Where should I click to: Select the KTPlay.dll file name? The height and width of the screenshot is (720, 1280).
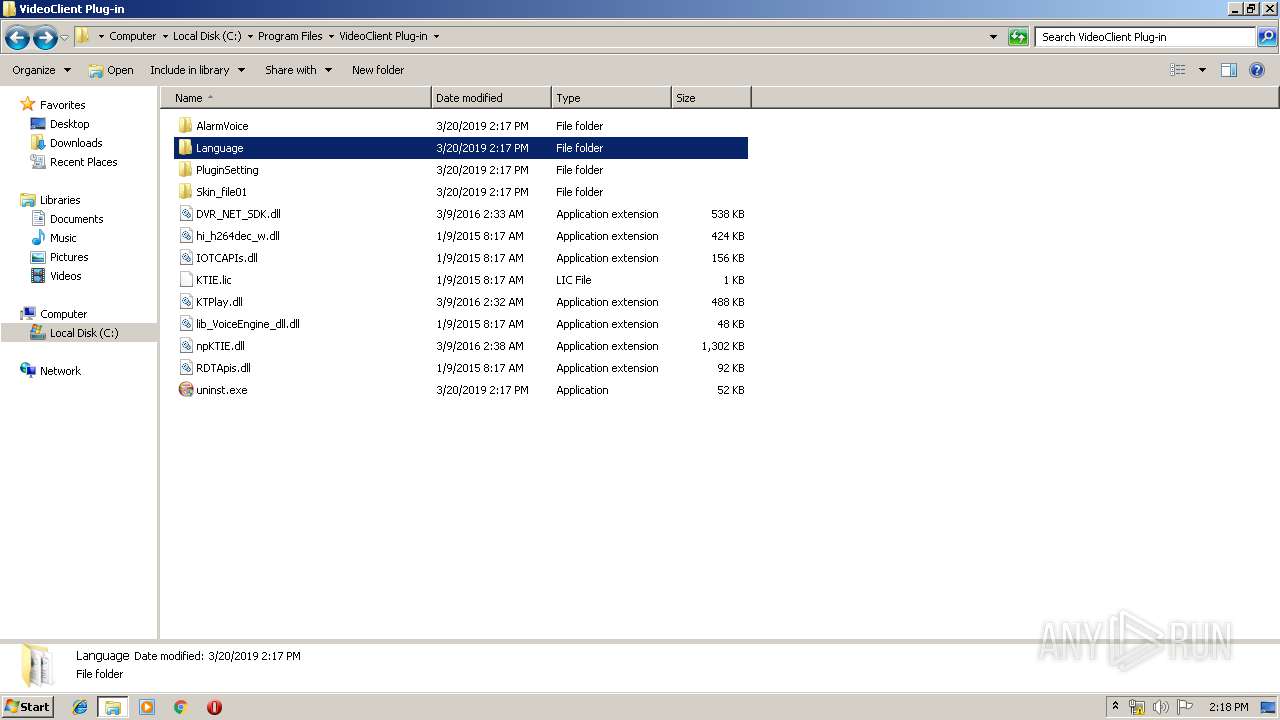tap(219, 302)
